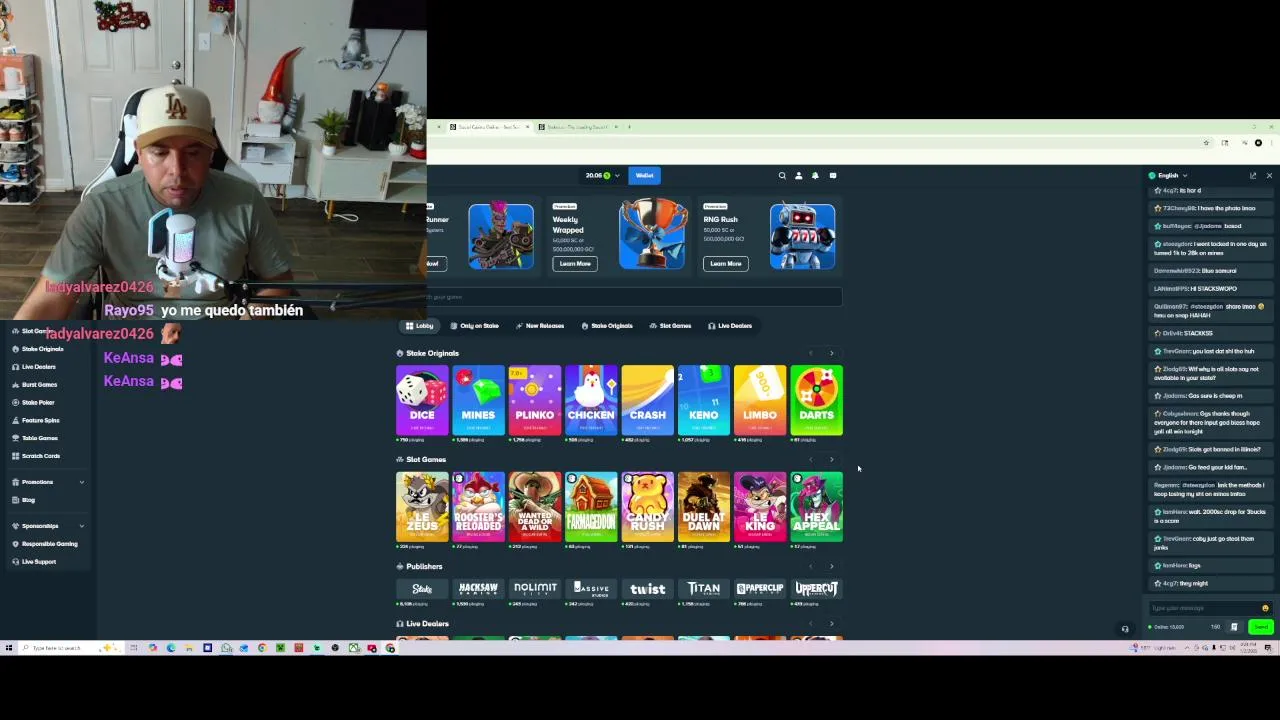
Task: Select the Stake Originals category tab
Action: tap(607, 326)
